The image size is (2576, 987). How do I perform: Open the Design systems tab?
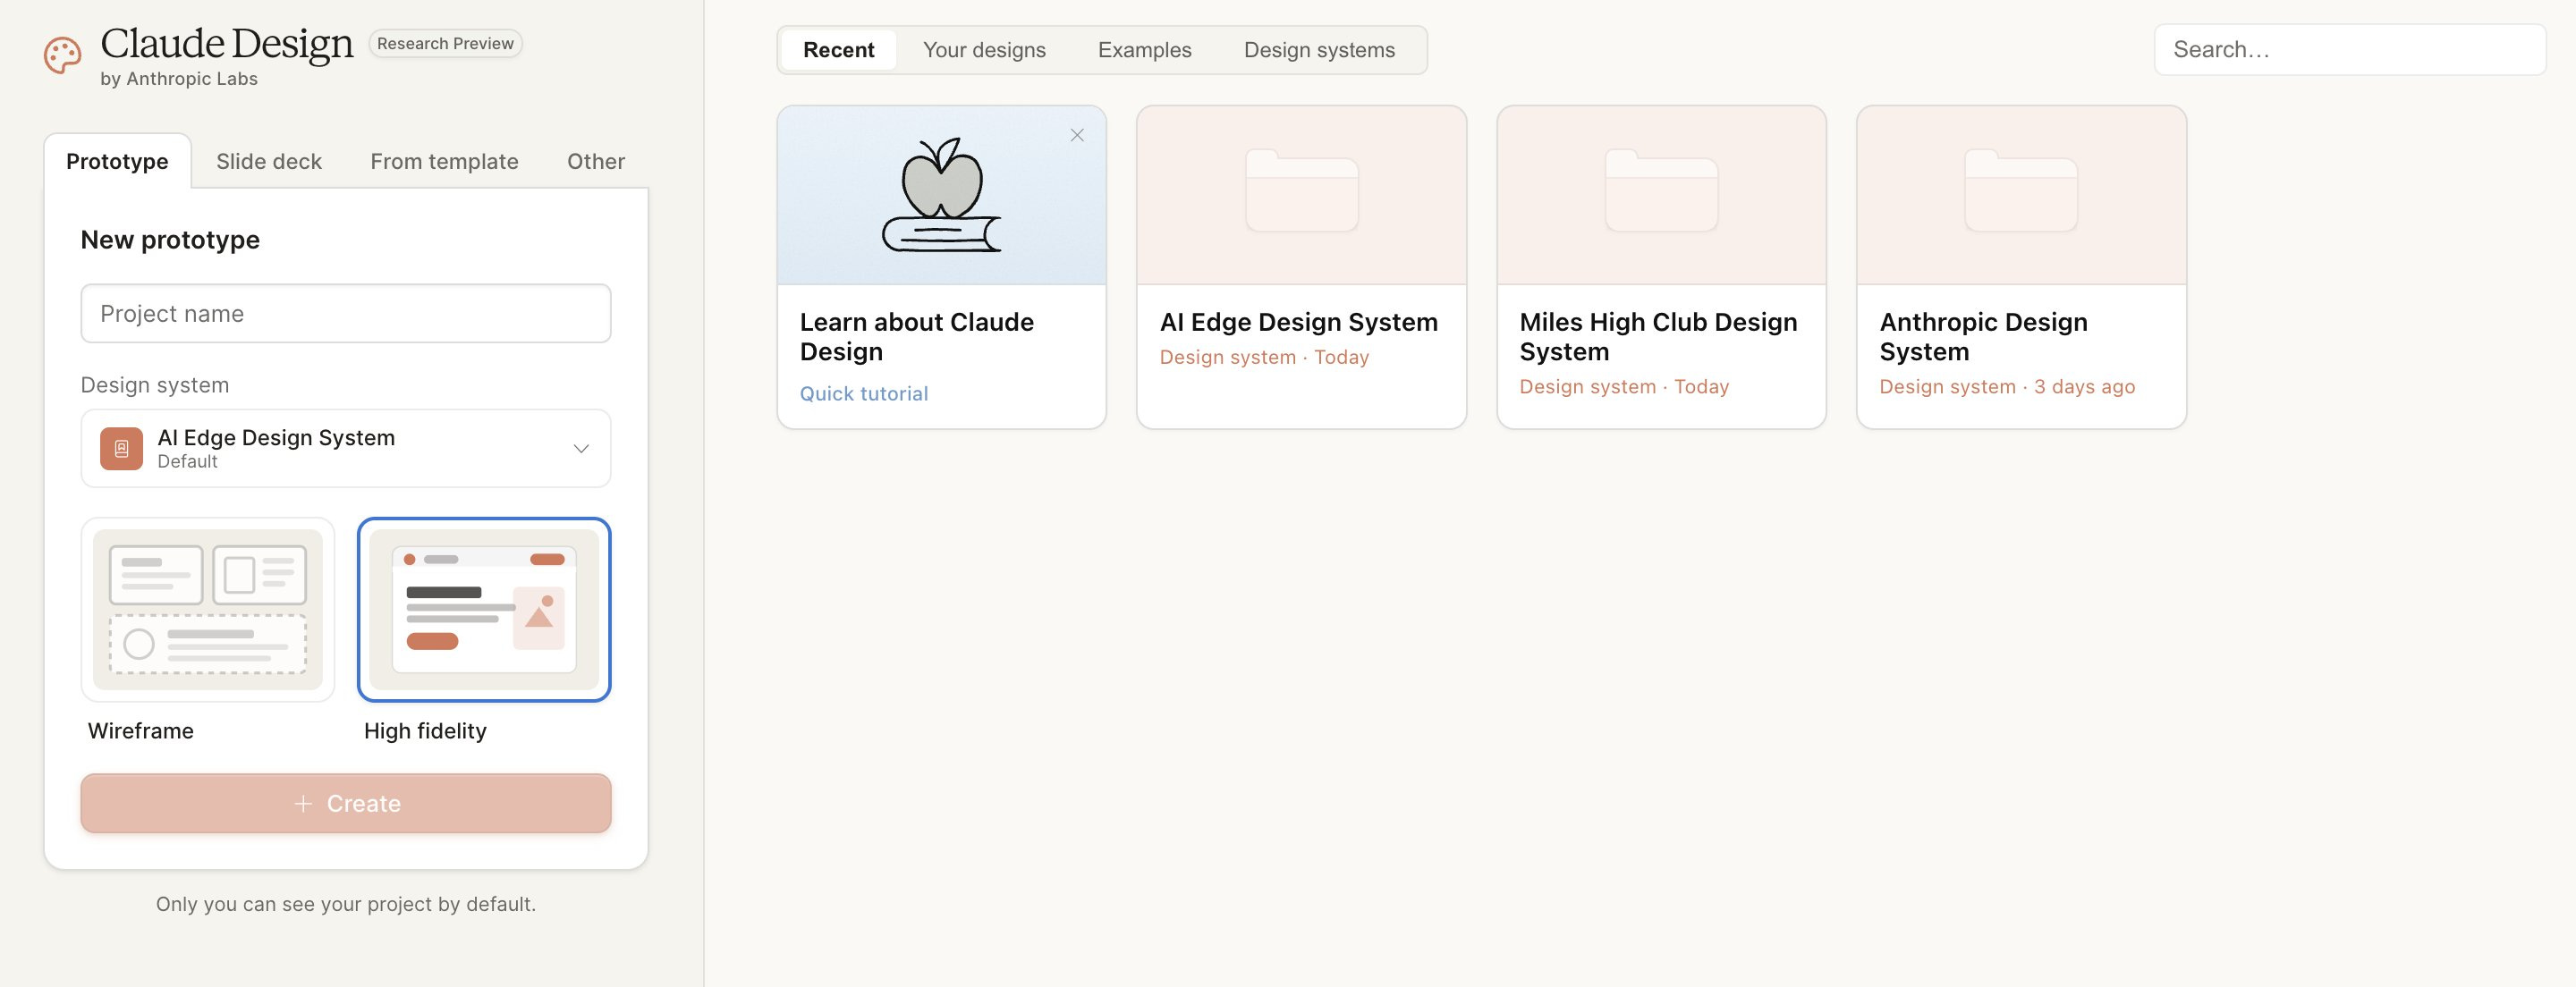[x=1319, y=50]
